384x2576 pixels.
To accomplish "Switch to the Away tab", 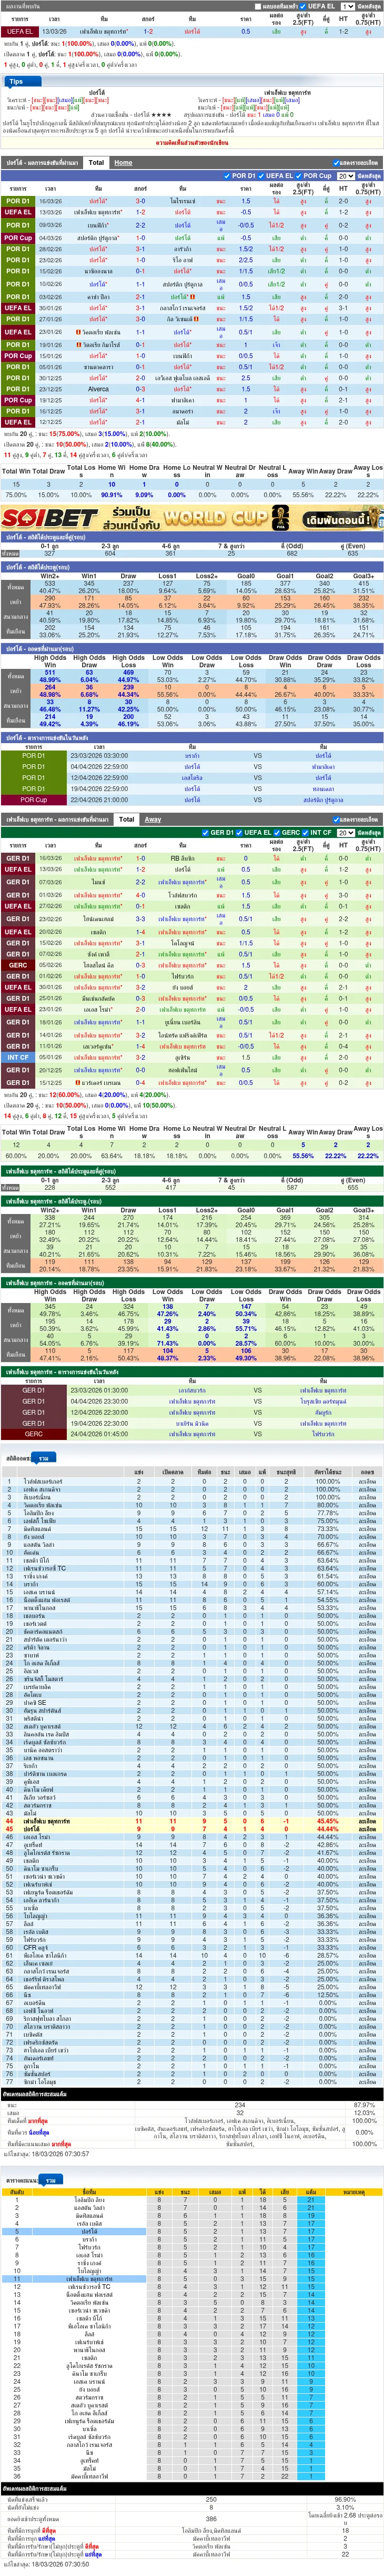I will click(153, 819).
